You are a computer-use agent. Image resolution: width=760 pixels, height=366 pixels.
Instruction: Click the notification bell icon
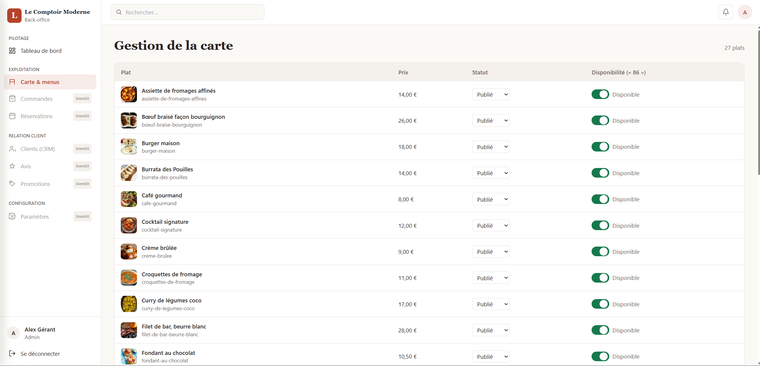click(x=725, y=12)
